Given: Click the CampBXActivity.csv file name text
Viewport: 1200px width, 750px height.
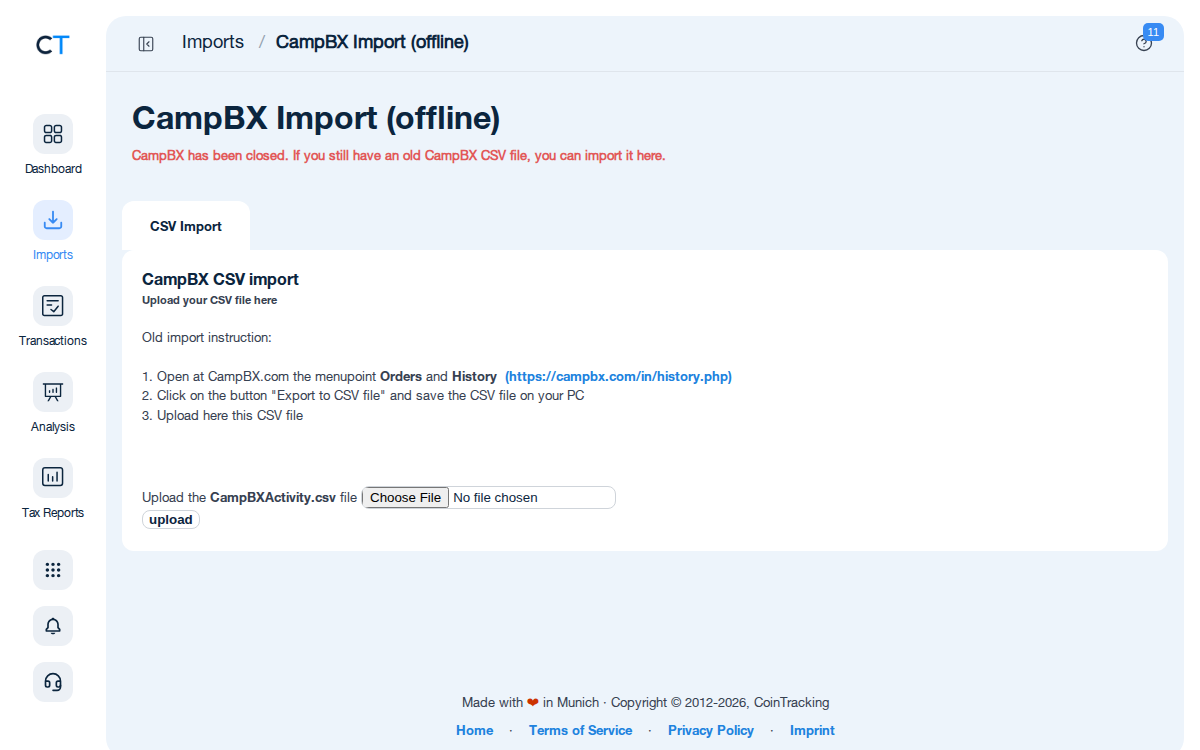Looking at the screenshot, I should (x=273, y=497).
